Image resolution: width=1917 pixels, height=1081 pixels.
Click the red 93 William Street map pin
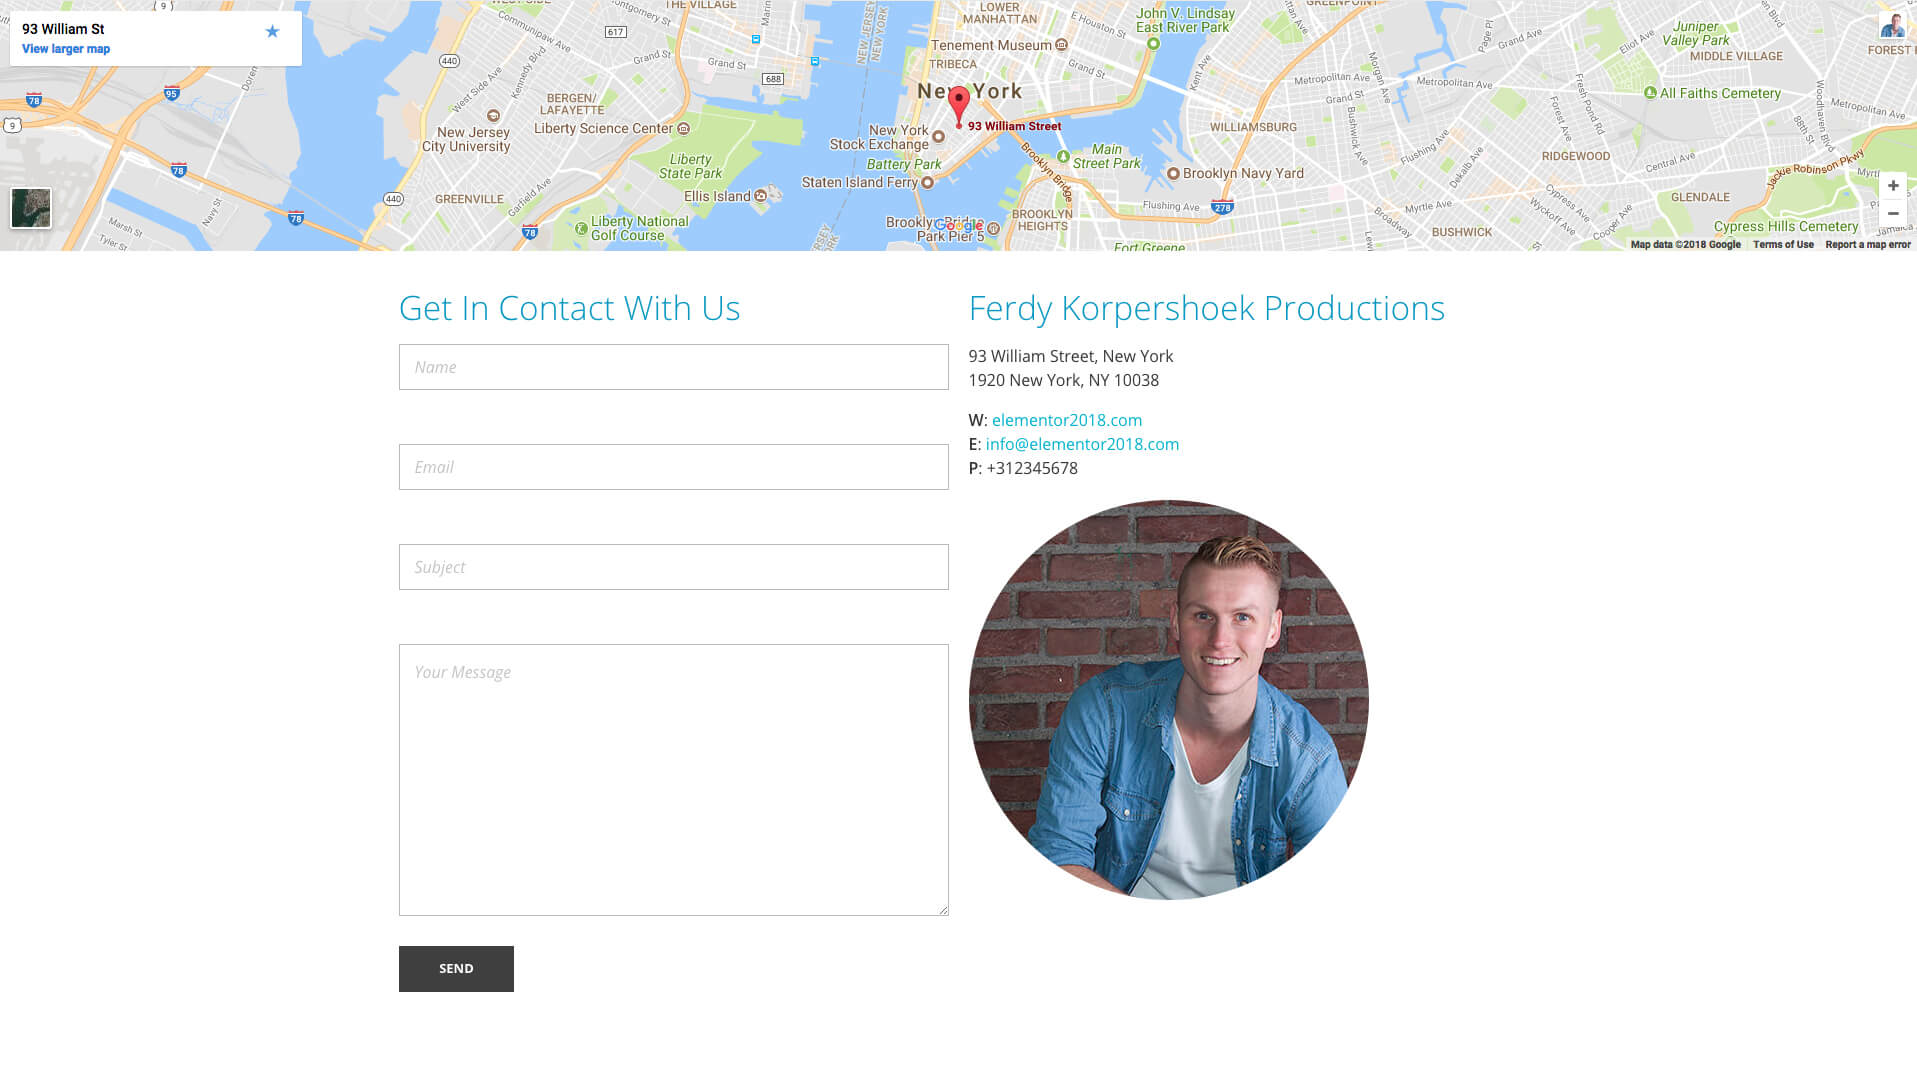[x=958, y=105]
